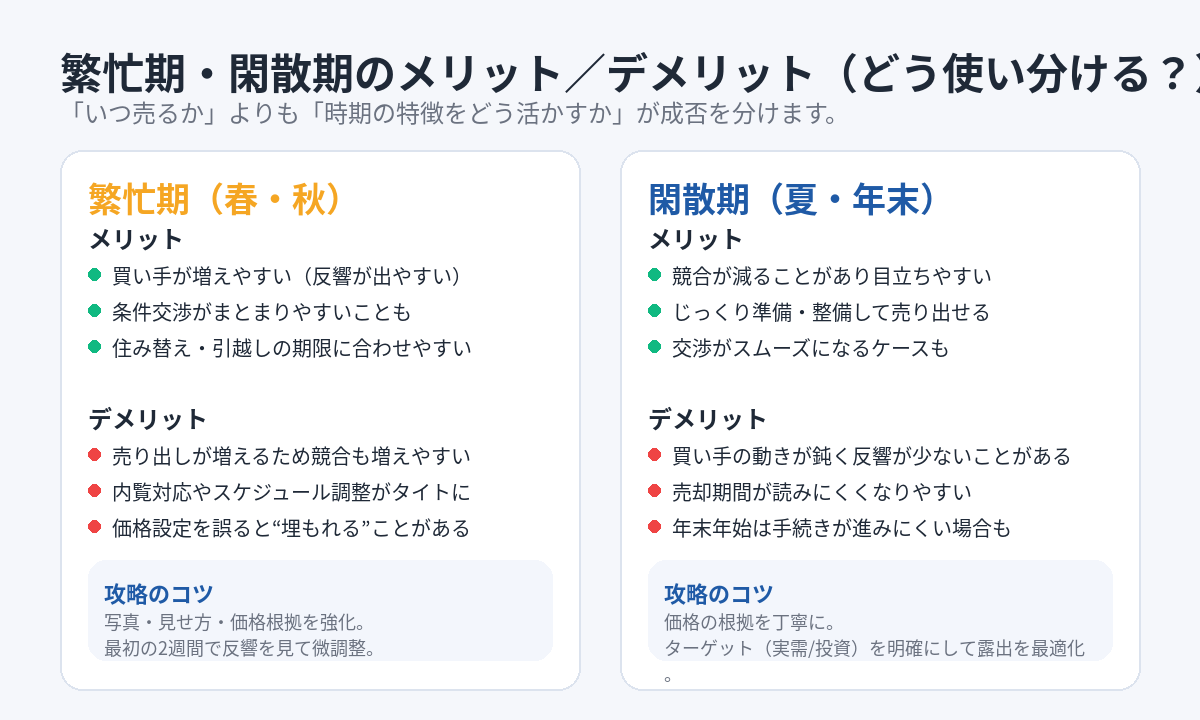Select the red bullet before 年末年始は手続きが進みにくい場合も
The height and width of the screenshot is (720, 1200).
coord(655,527)
